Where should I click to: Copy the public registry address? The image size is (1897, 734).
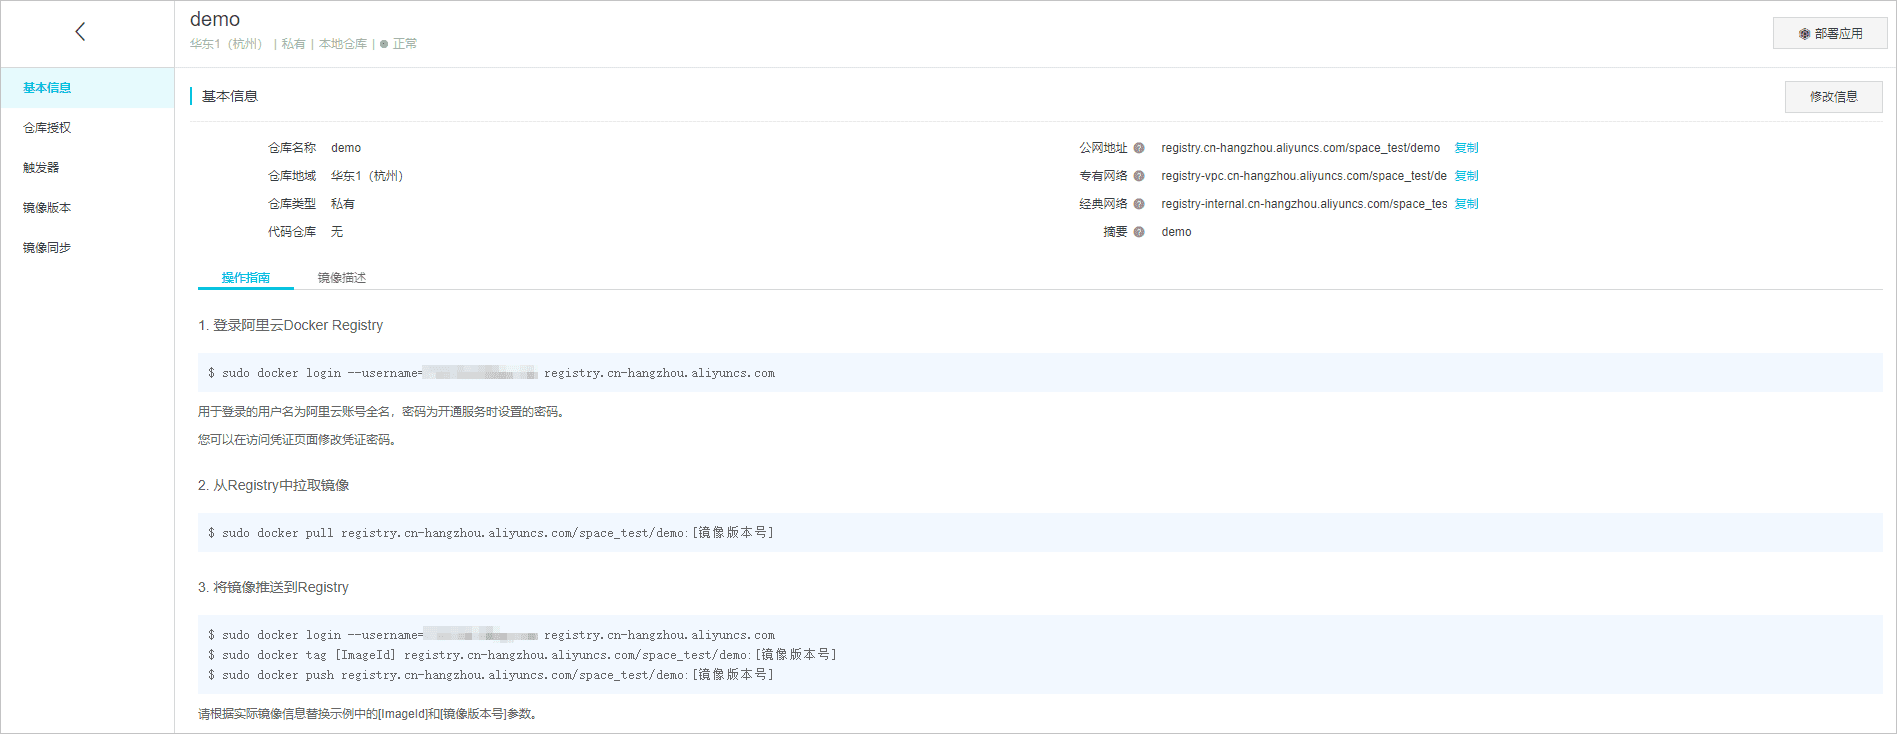click(1466, 148)
